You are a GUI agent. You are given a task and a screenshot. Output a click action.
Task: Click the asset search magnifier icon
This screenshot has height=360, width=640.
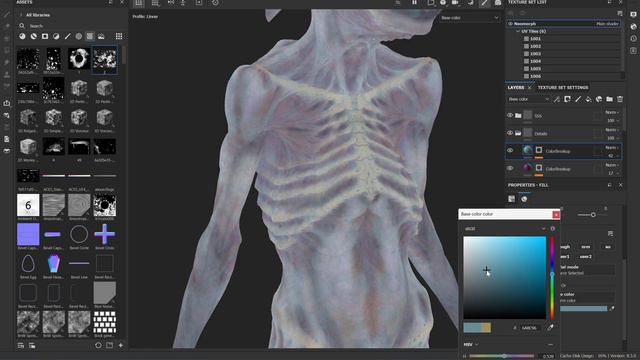pos(22,26)
